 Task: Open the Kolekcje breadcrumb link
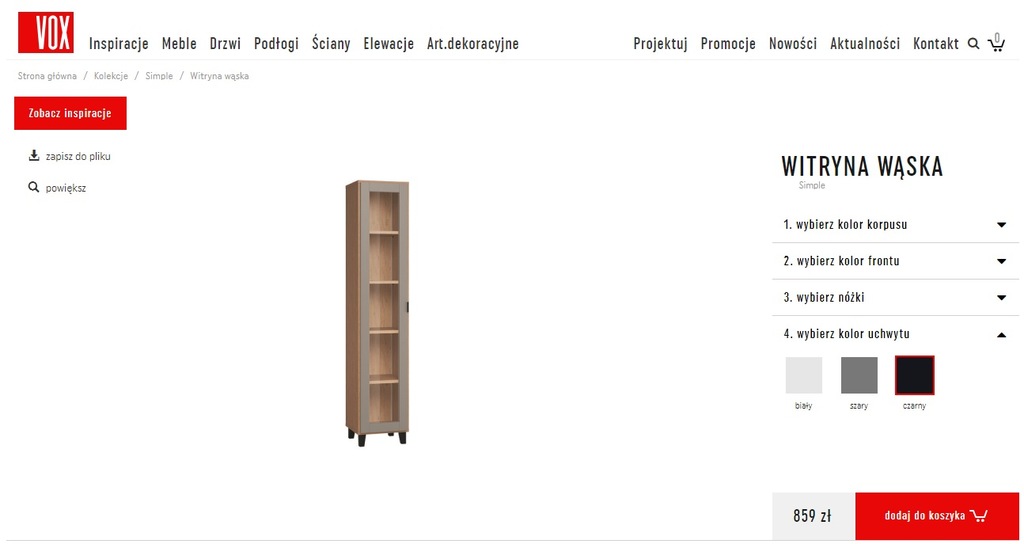click(111, 76)
